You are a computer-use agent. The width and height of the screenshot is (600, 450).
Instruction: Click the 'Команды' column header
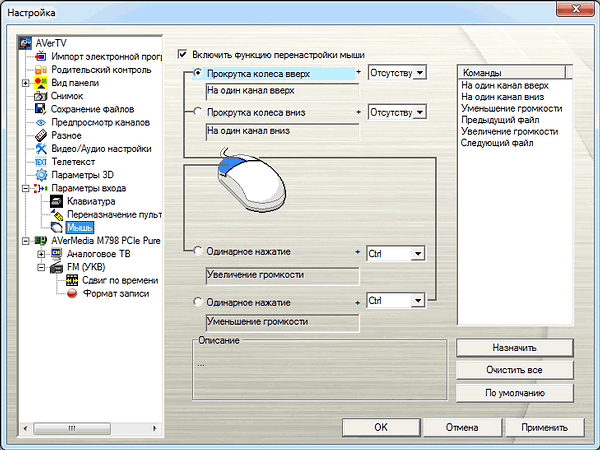click(x=512, y=72)
